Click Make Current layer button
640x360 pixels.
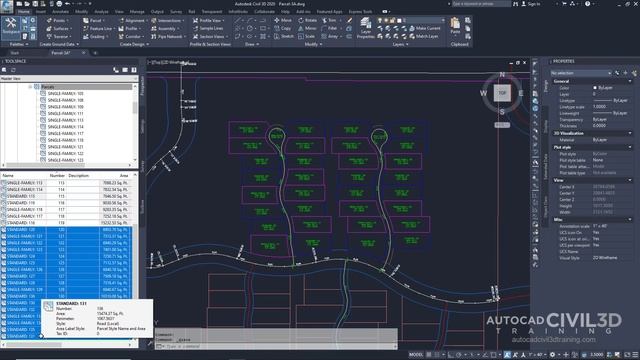point(424,29)
